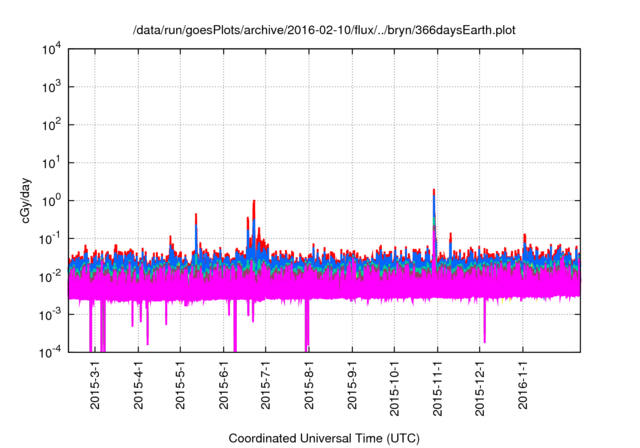This screenshot has height=448, width=640.
Task: Click the 2015-11-1 date tick label
Action: pos(437,387)
